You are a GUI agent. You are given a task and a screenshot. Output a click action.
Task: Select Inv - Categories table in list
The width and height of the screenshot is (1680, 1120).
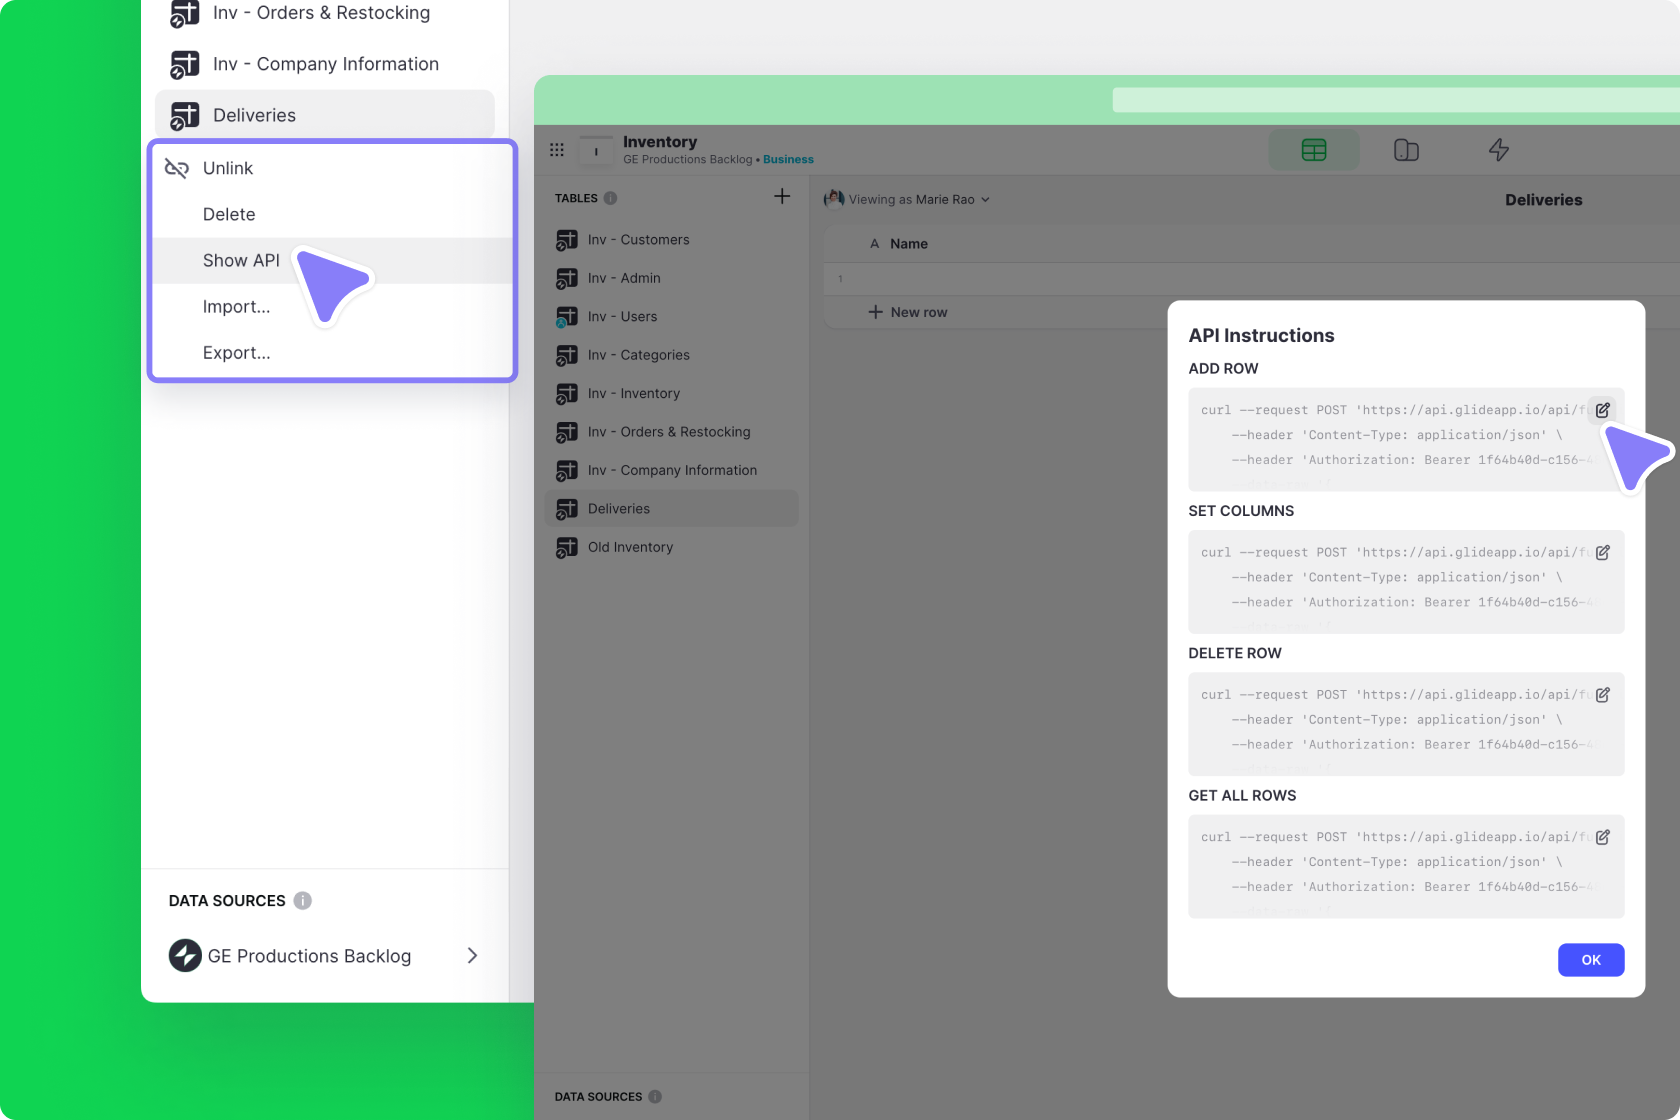pyautogui.click(x=638, y=355)
